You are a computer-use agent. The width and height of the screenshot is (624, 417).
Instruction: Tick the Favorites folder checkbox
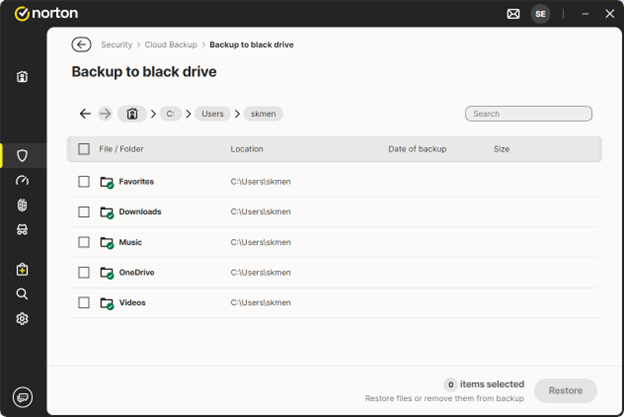coord(84,182)
